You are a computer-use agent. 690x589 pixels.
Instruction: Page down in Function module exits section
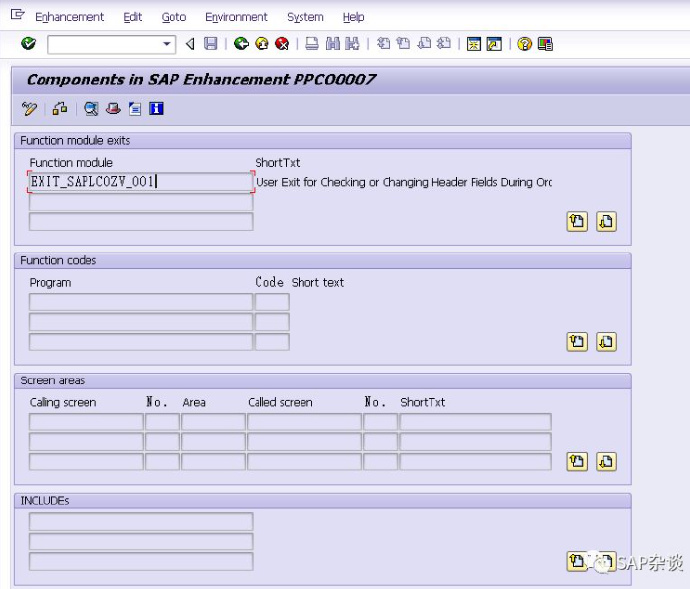606,221
